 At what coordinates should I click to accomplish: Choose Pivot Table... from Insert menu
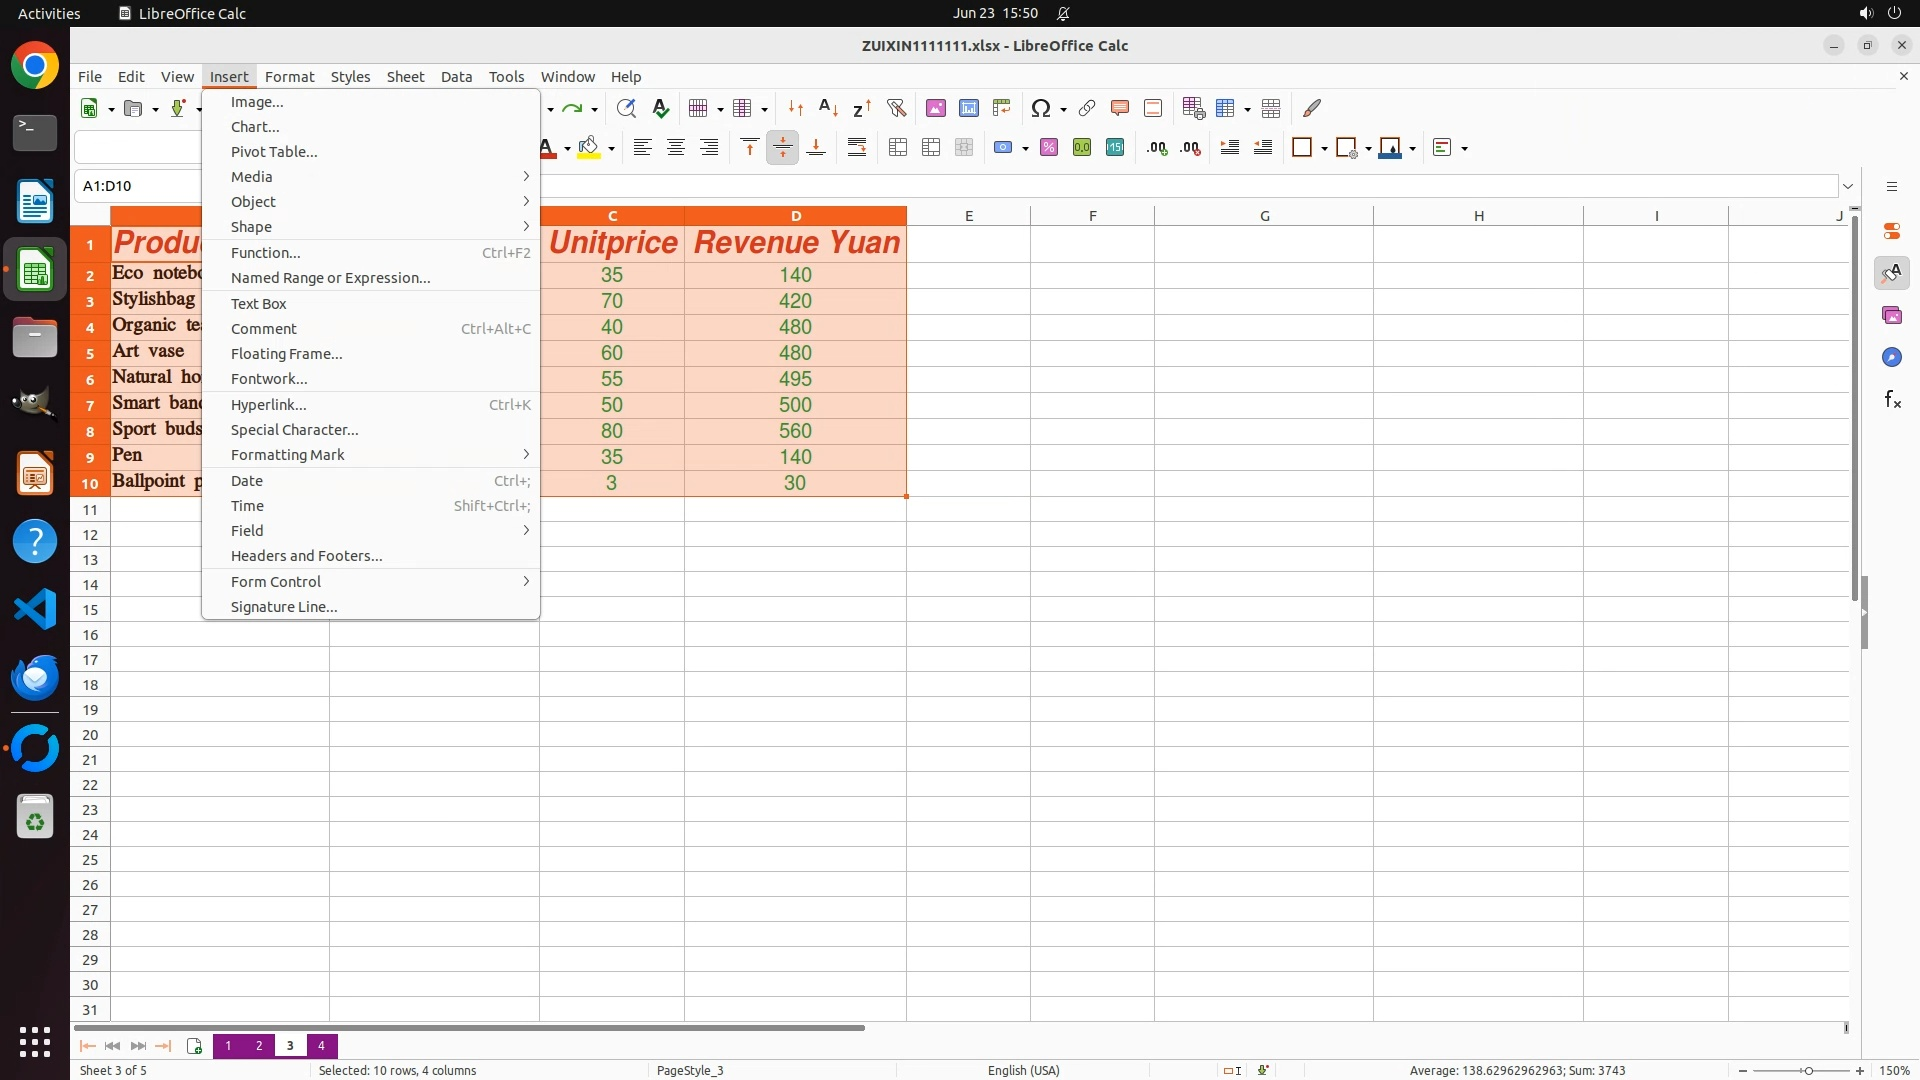point(274,152)
